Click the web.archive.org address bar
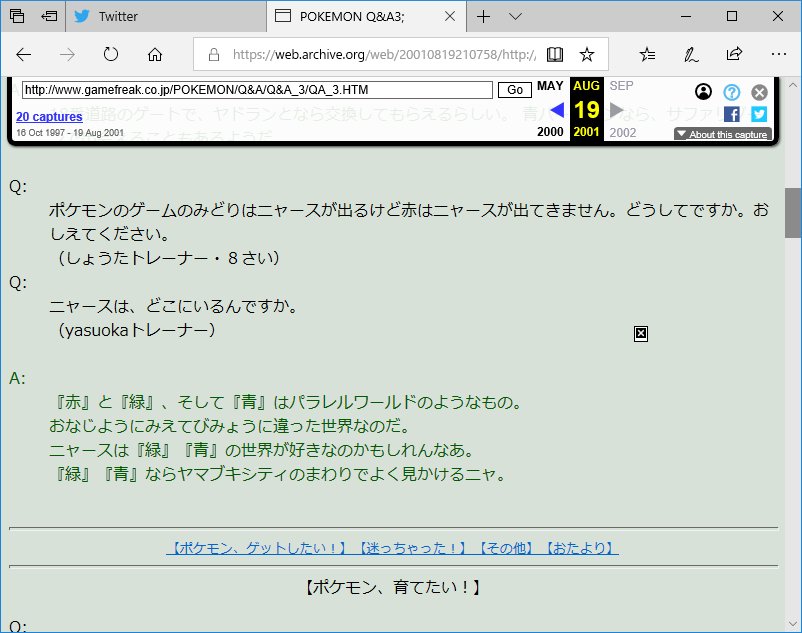 point(384,54)
